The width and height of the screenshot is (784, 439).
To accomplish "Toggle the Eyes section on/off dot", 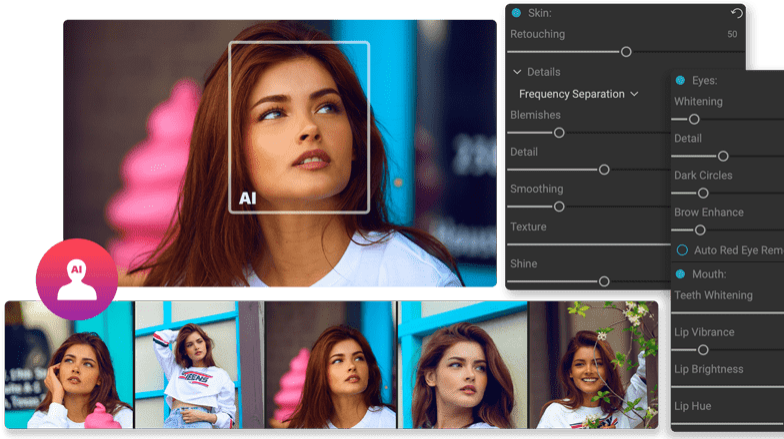I will click(680, 80).
